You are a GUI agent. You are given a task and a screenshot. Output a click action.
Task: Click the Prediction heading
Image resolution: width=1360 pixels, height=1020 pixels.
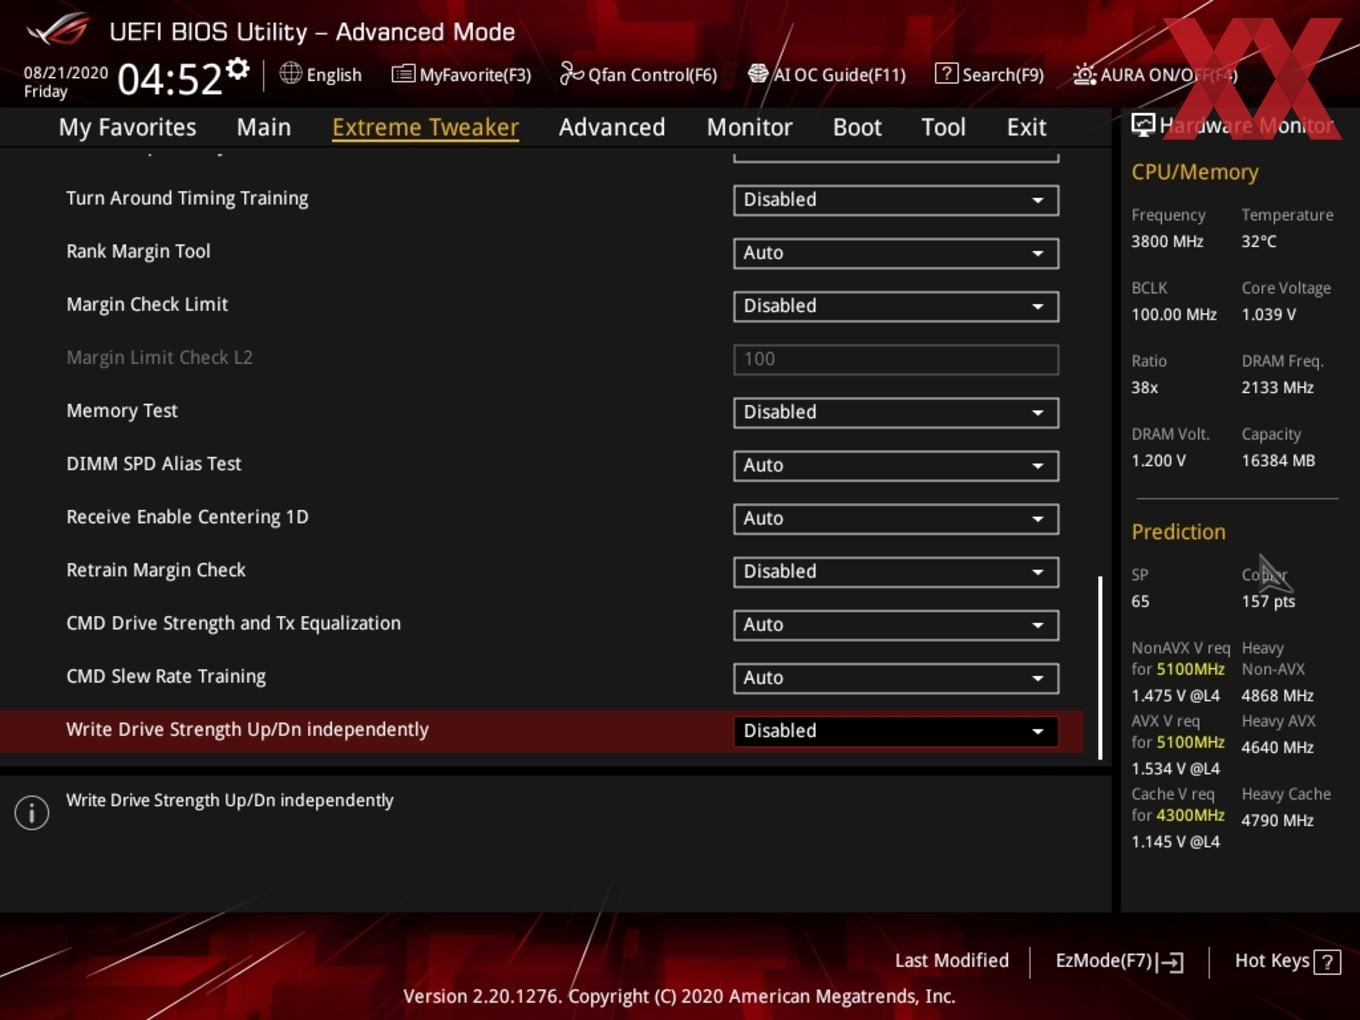1178,532
